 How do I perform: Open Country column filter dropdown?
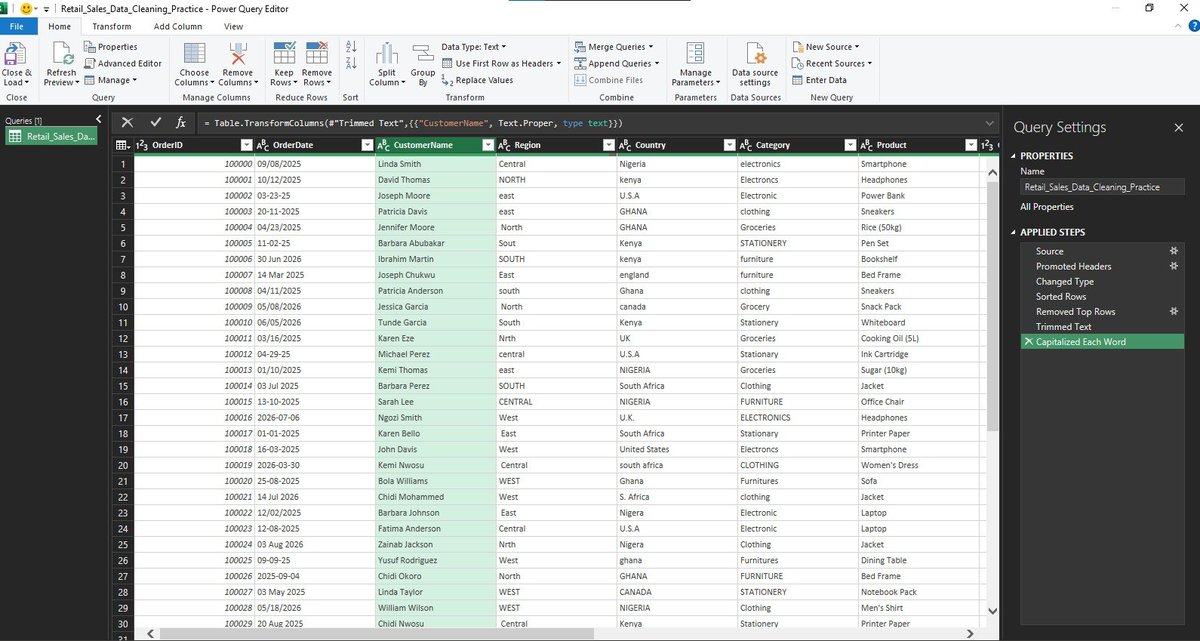(729, 145)
